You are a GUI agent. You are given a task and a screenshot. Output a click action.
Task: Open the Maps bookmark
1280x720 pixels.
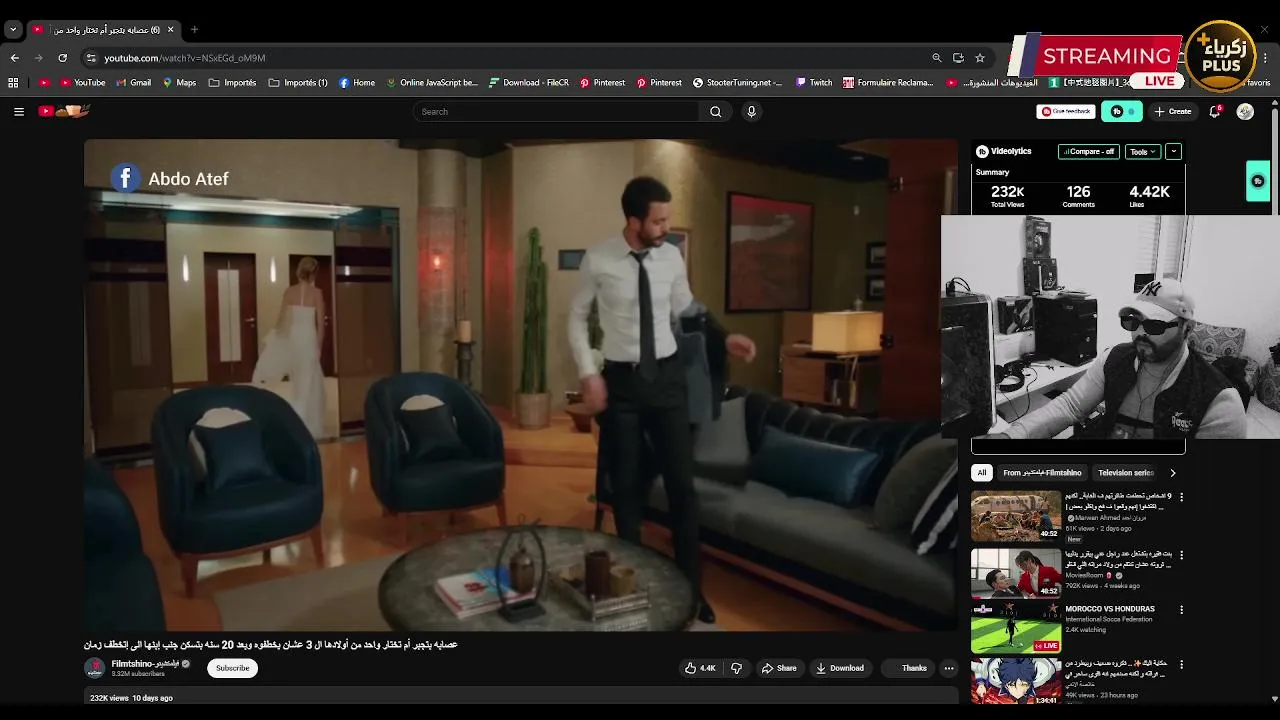click(179, 83)
